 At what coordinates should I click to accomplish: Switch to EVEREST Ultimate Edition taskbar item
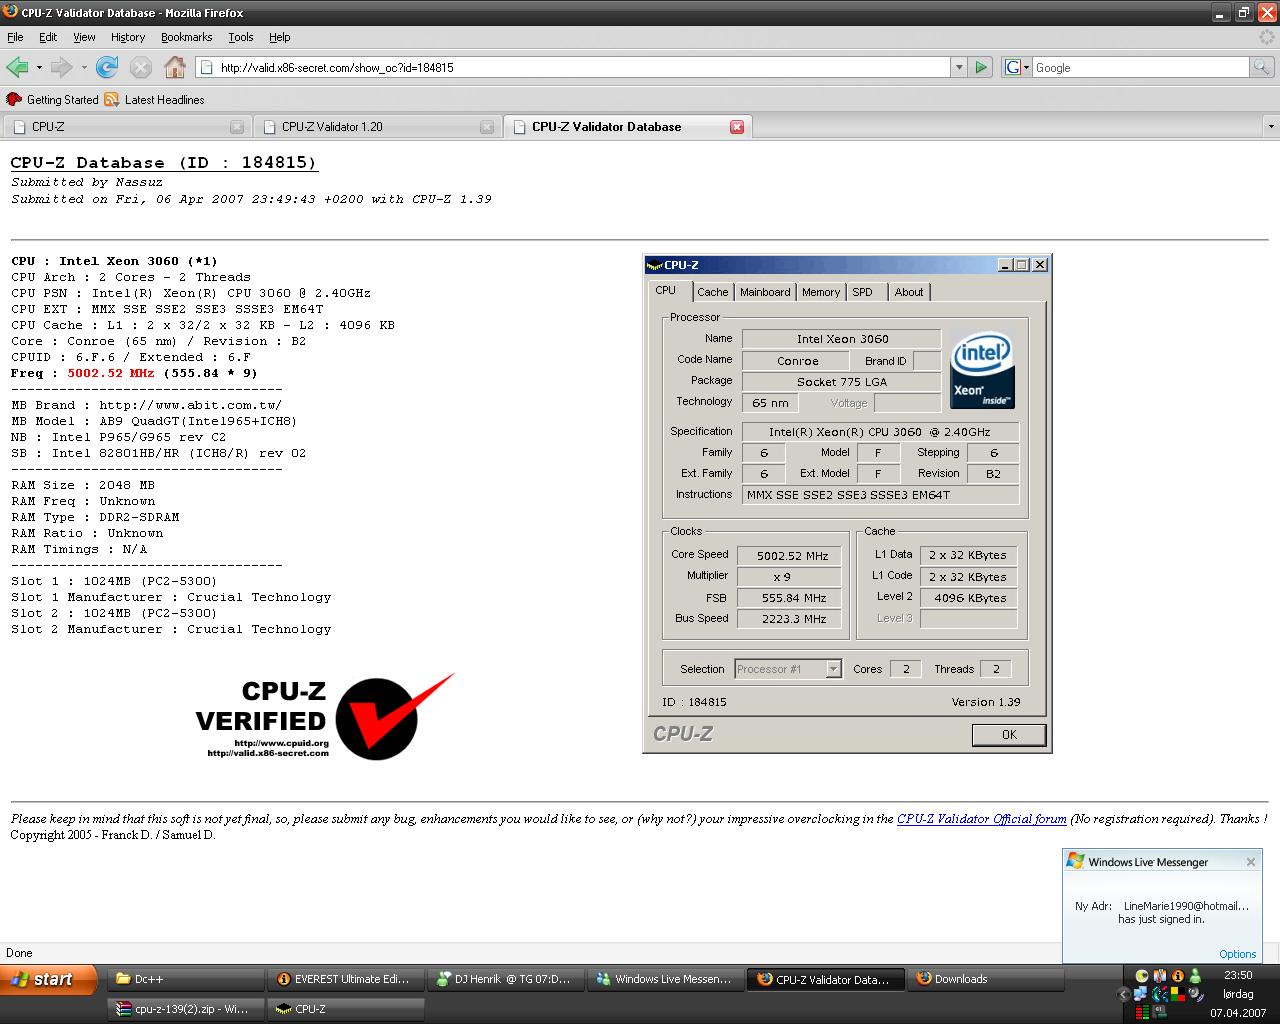point(345,979)
